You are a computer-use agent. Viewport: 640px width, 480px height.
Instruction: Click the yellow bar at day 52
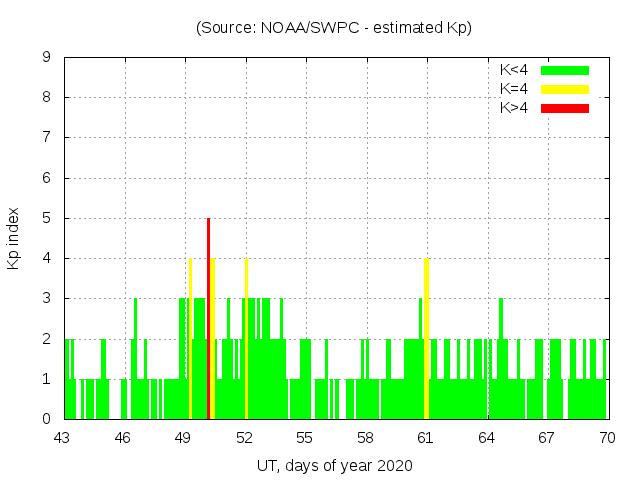click(246, 338)
